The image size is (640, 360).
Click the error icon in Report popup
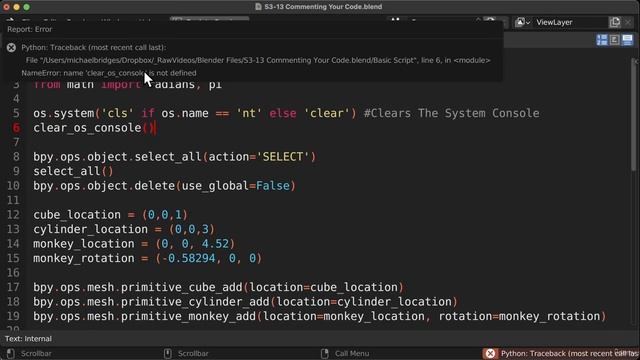pyautogui.click(x=11, y=48)
